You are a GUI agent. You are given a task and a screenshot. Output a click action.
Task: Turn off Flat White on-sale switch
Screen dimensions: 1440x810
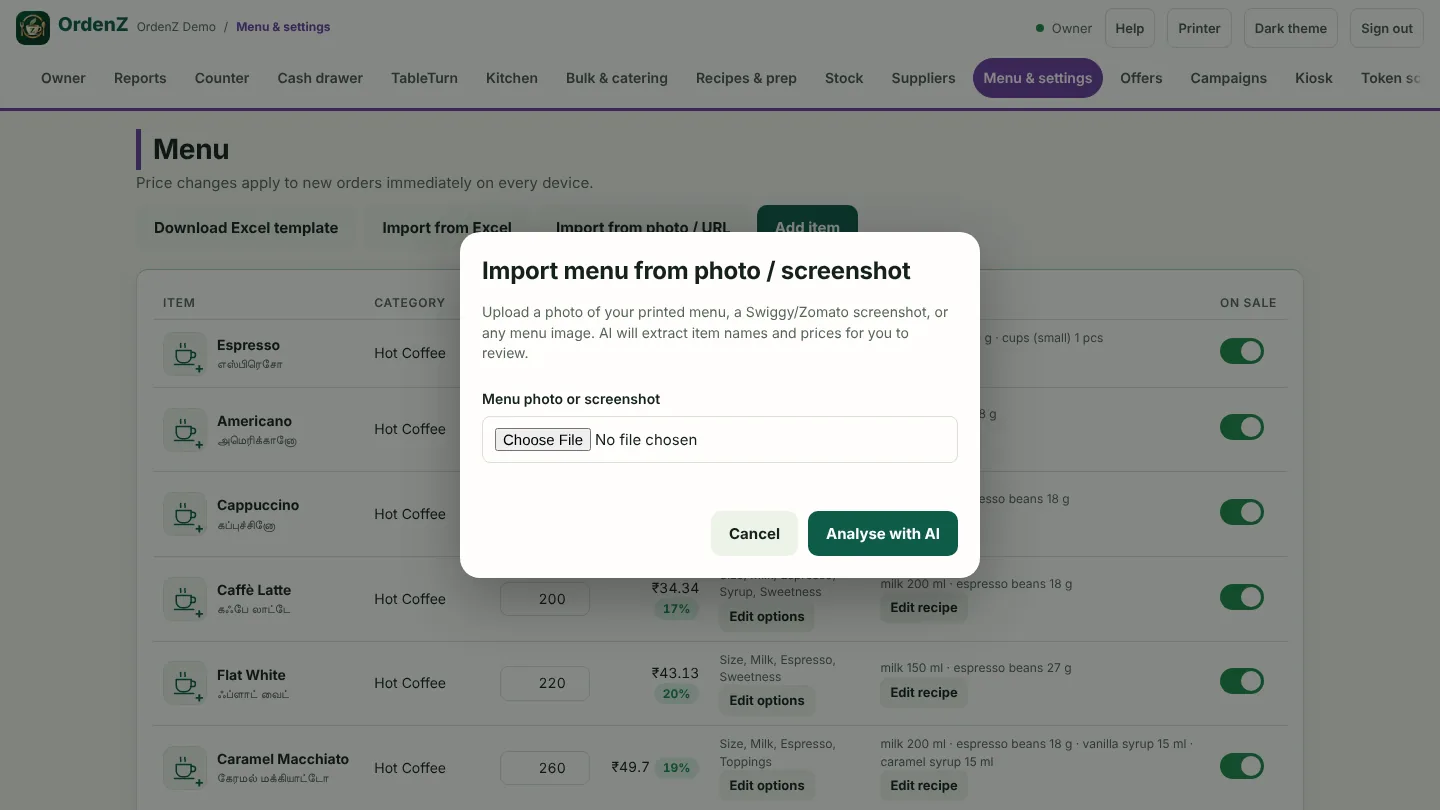(x=1242, y=681)
